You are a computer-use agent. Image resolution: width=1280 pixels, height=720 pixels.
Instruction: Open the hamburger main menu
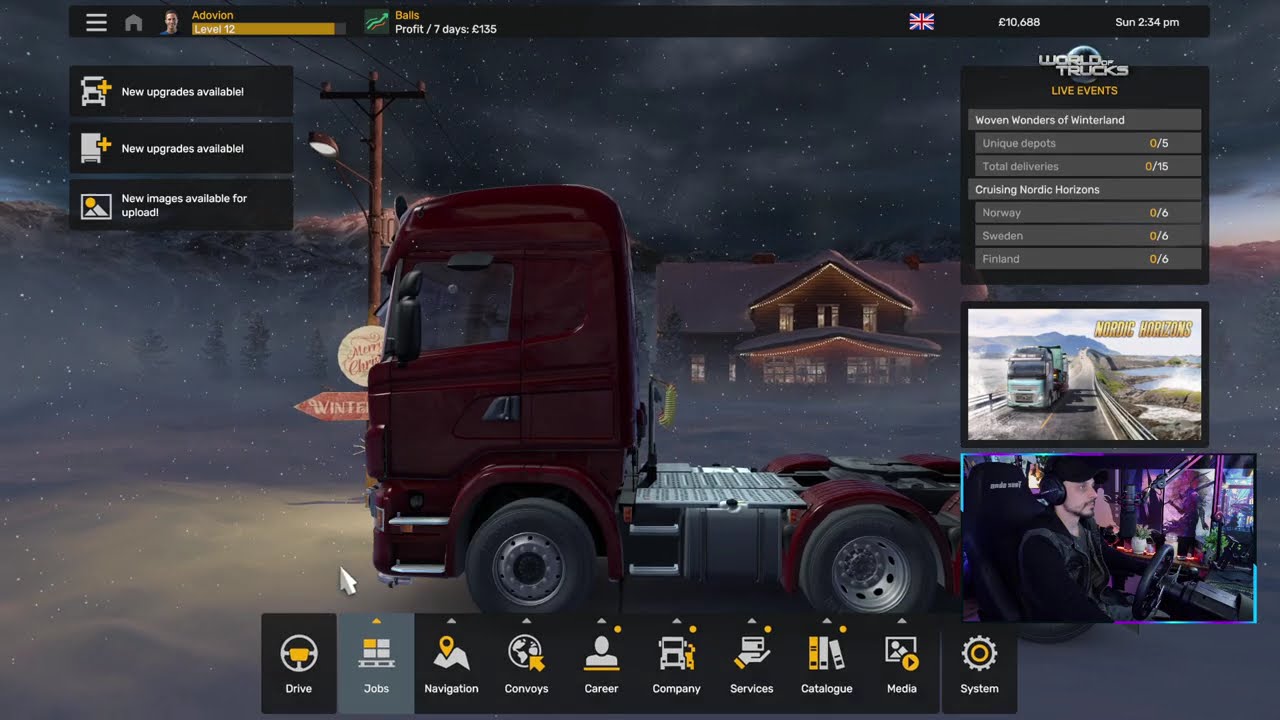[96, 22]
